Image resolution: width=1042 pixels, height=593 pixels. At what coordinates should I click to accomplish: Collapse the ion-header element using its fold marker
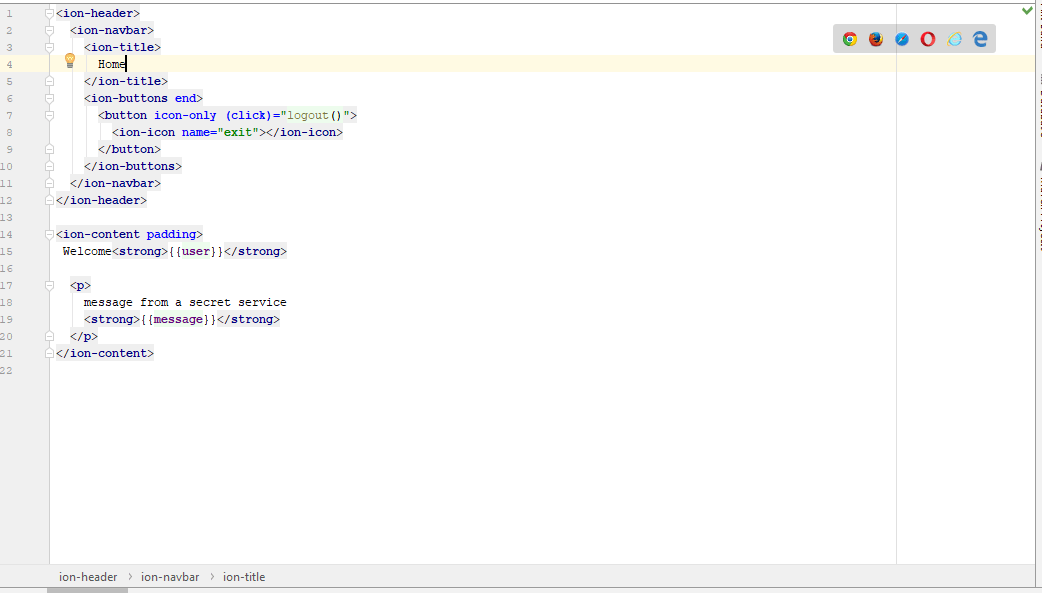click(48, 12)
